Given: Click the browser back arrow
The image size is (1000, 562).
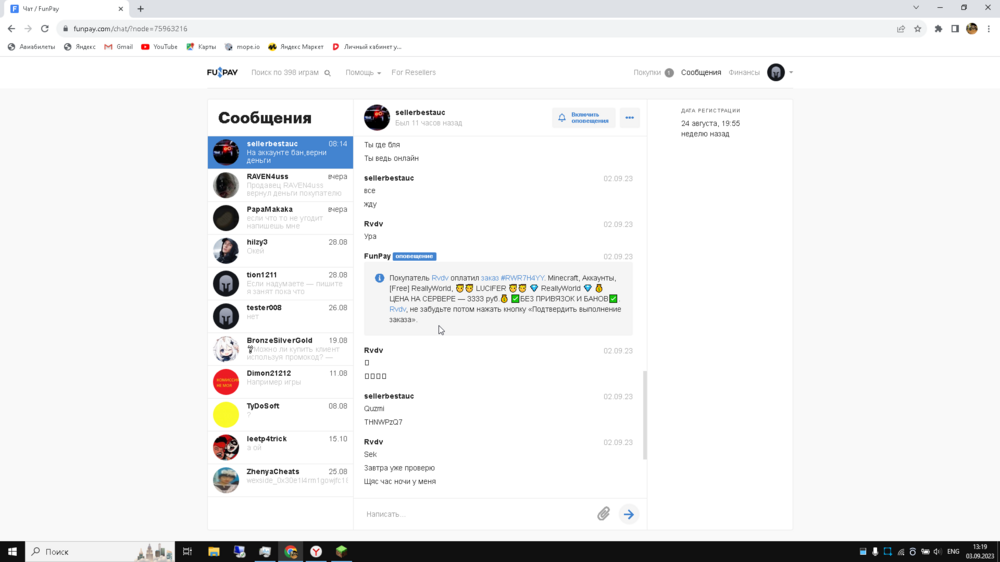Looking at the screenshot, I should [x=11, y=29].
